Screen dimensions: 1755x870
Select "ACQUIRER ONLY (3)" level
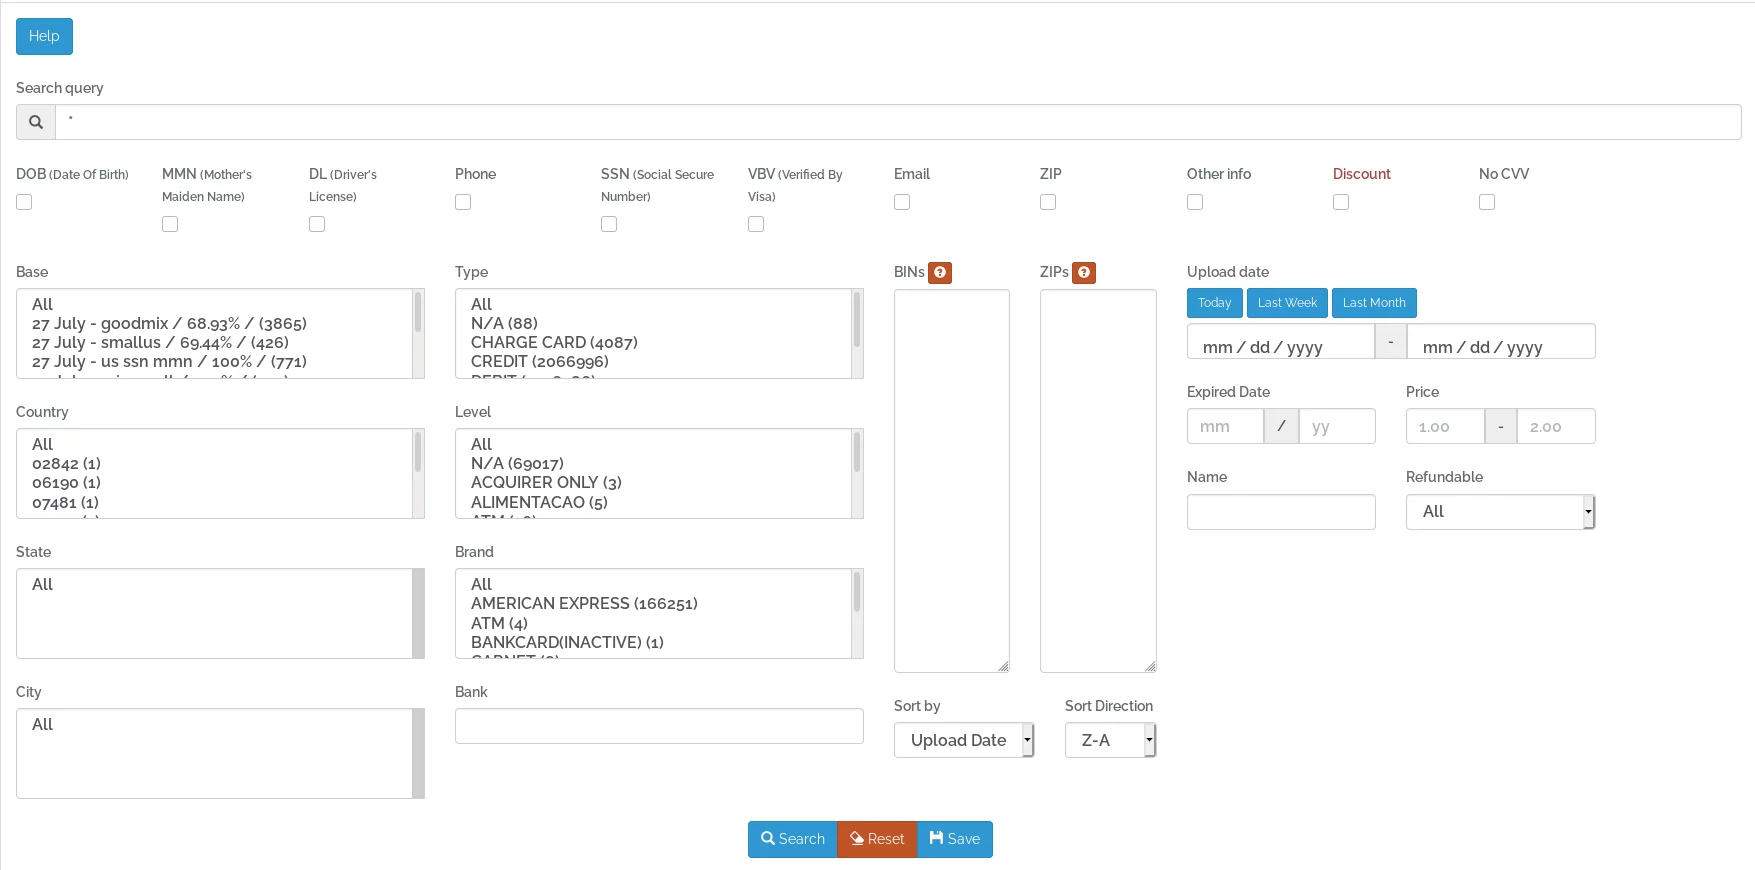[x=653, y=482]
